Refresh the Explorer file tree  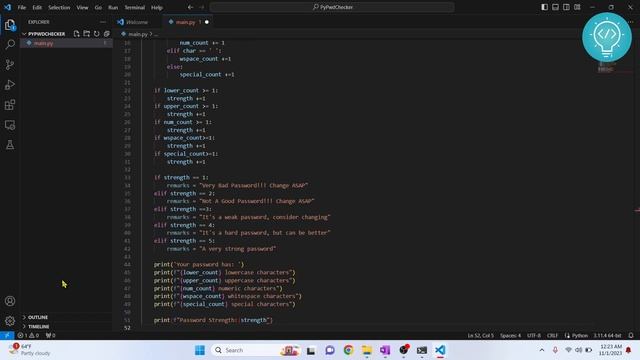[96, 34]
